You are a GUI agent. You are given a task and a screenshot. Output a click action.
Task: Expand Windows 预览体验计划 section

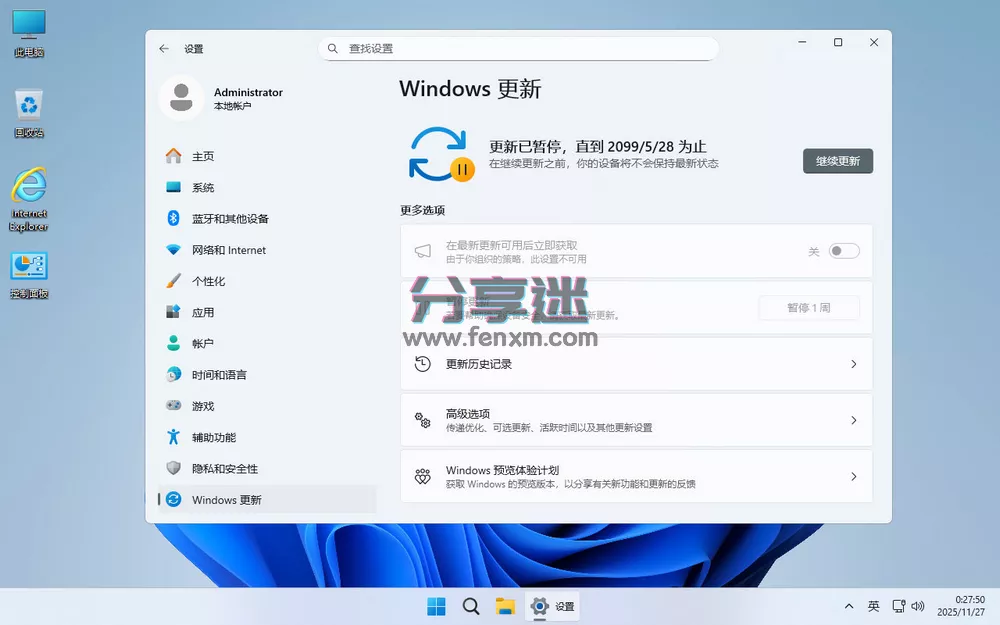tap(853, 477)
